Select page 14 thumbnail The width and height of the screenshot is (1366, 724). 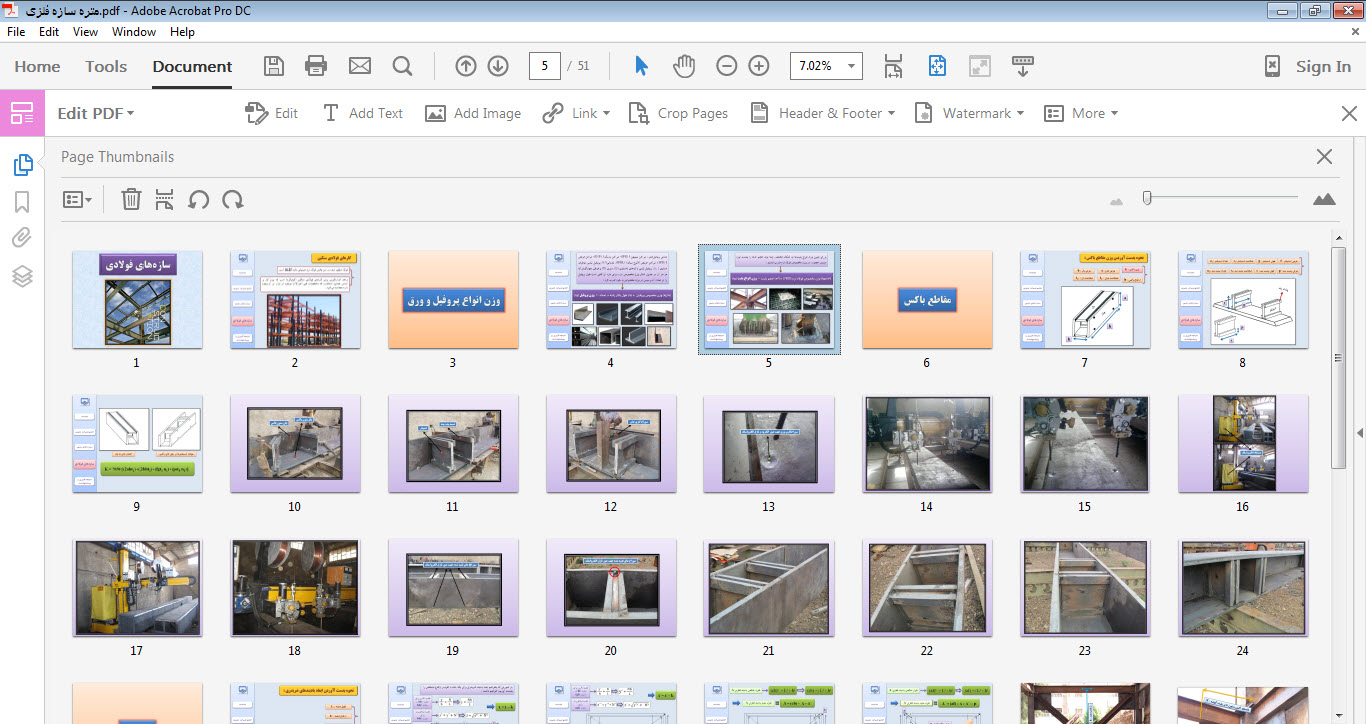(x=927, y=444)
